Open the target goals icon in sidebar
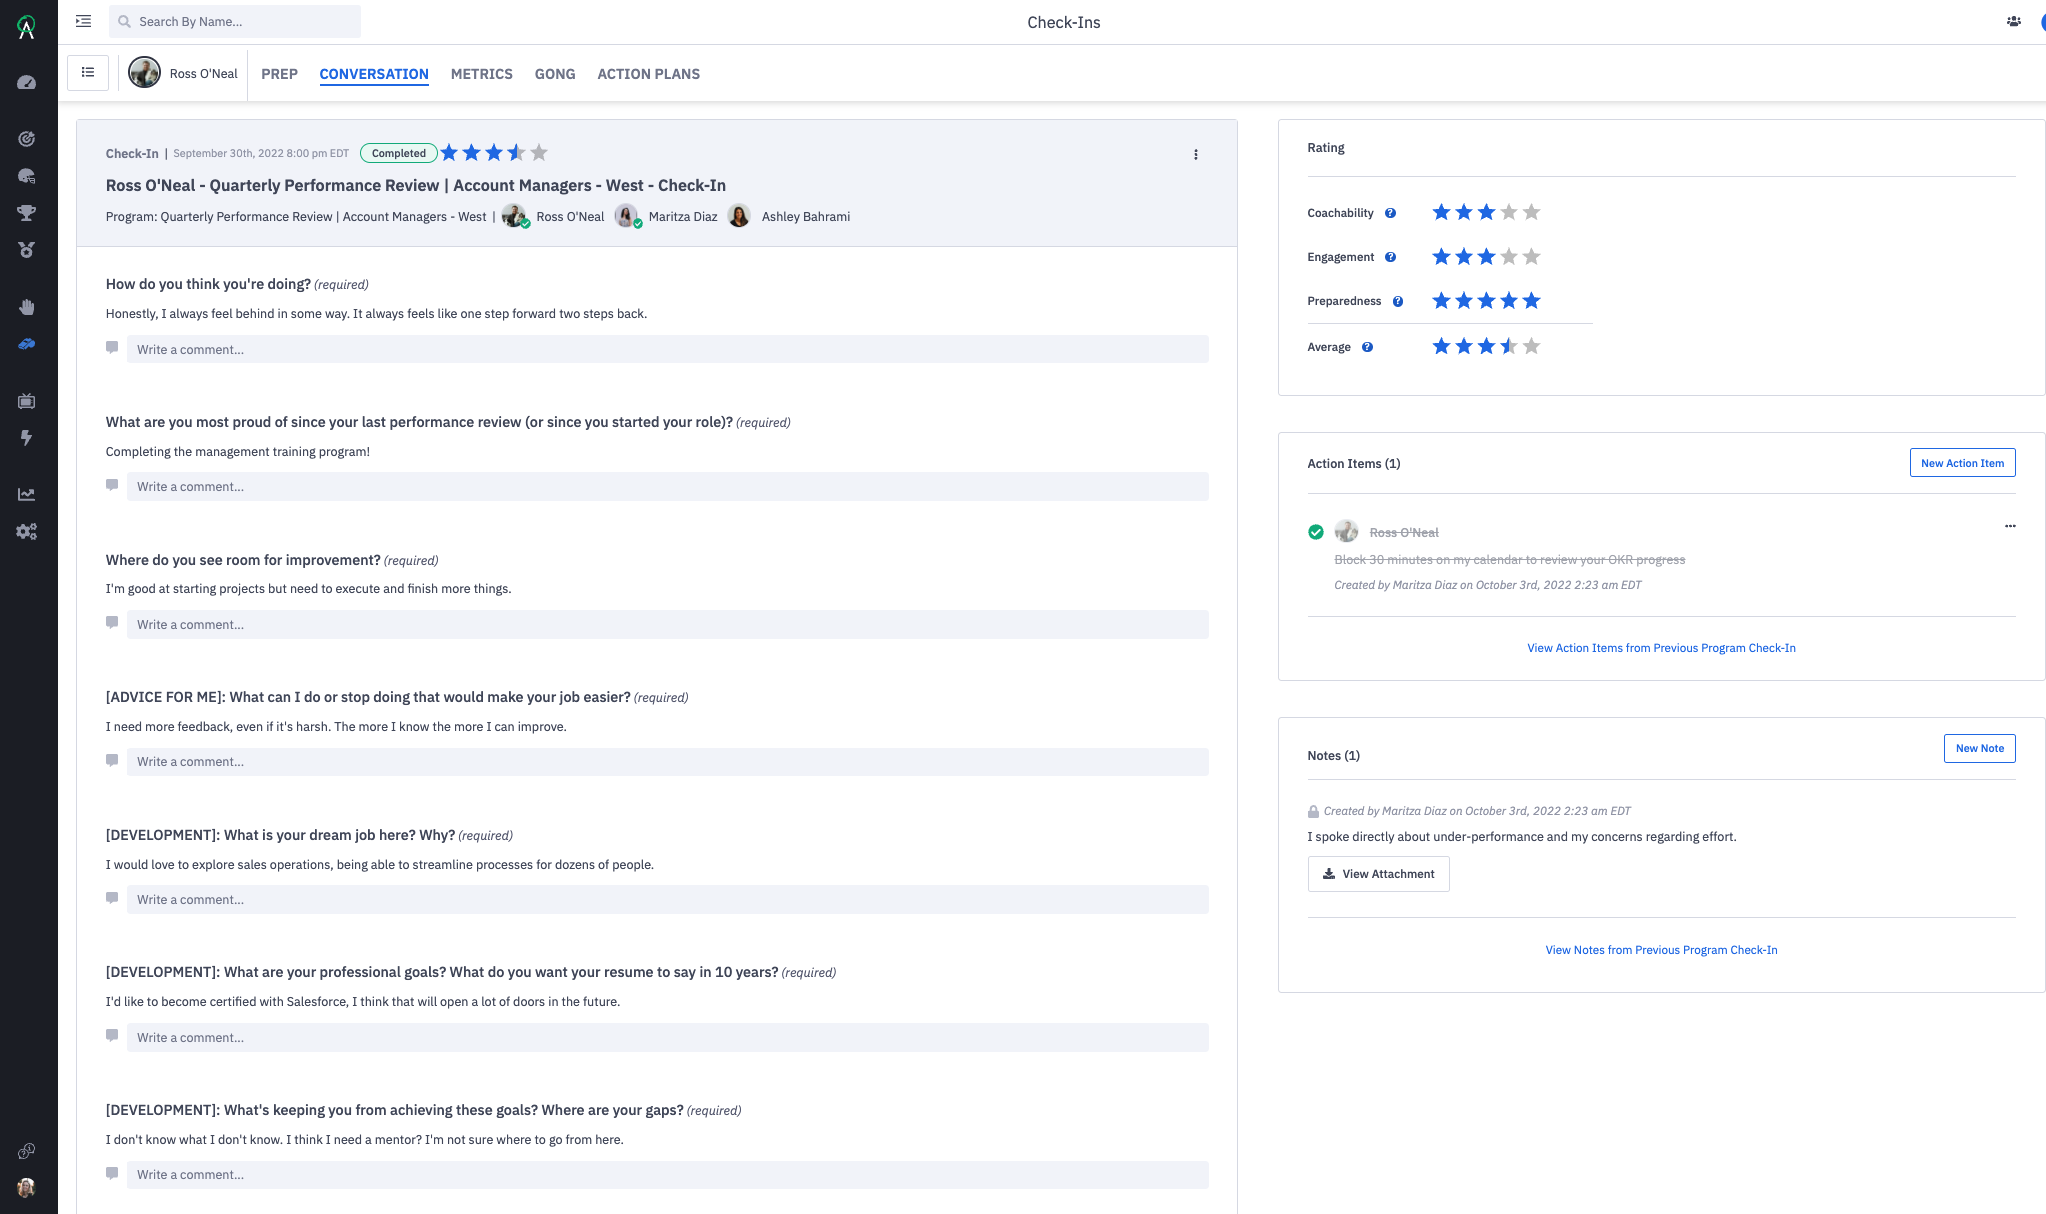This screenshot has height=1214, width=2046. (26, 140)
